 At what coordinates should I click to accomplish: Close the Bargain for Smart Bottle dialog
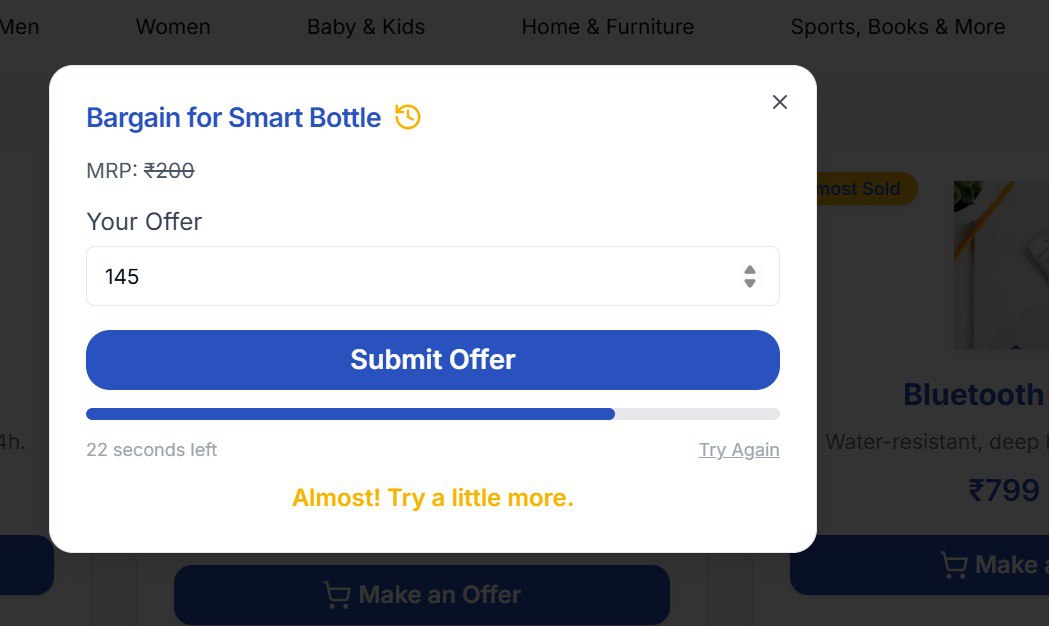click(x=780, y=102)
